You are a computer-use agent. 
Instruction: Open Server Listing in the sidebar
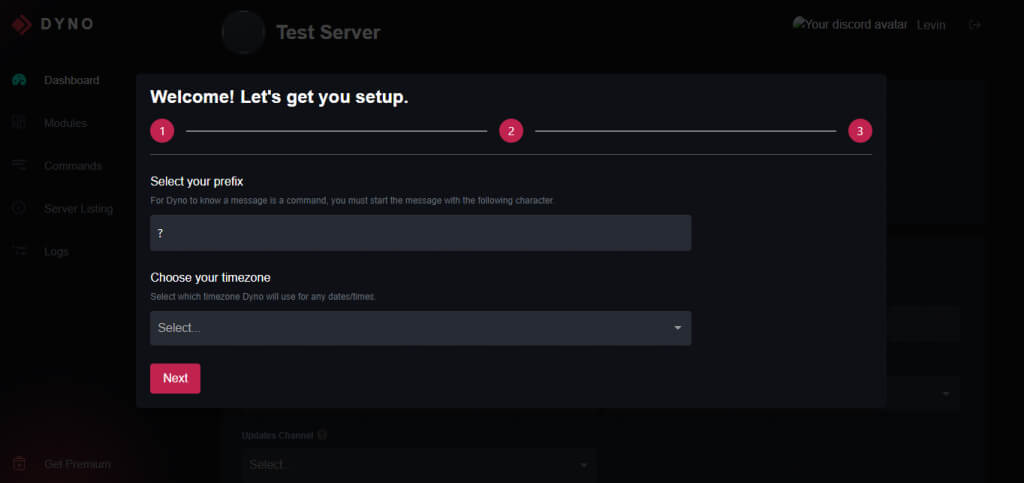(78, 209)
